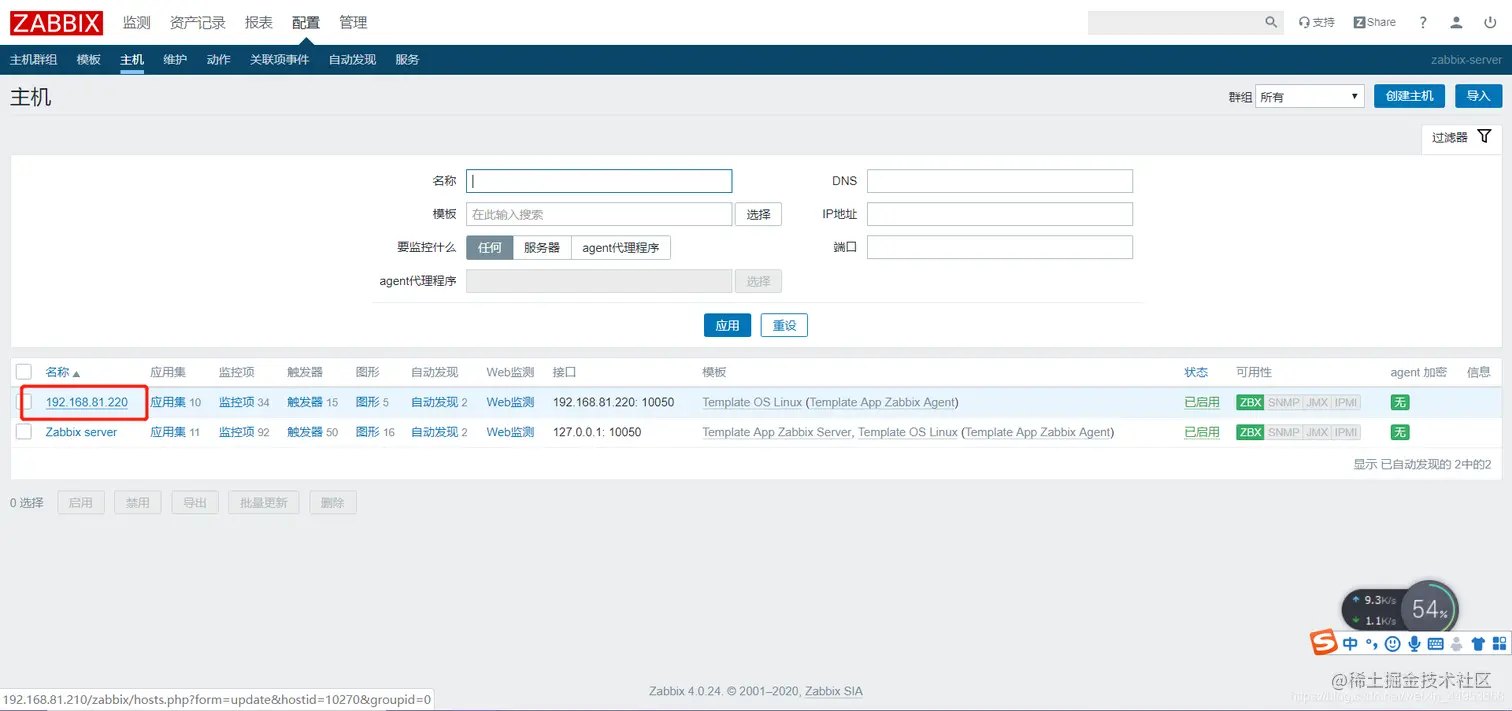Click the ZABBIX logo
The image size is (1512, 711).
[56, 22]
